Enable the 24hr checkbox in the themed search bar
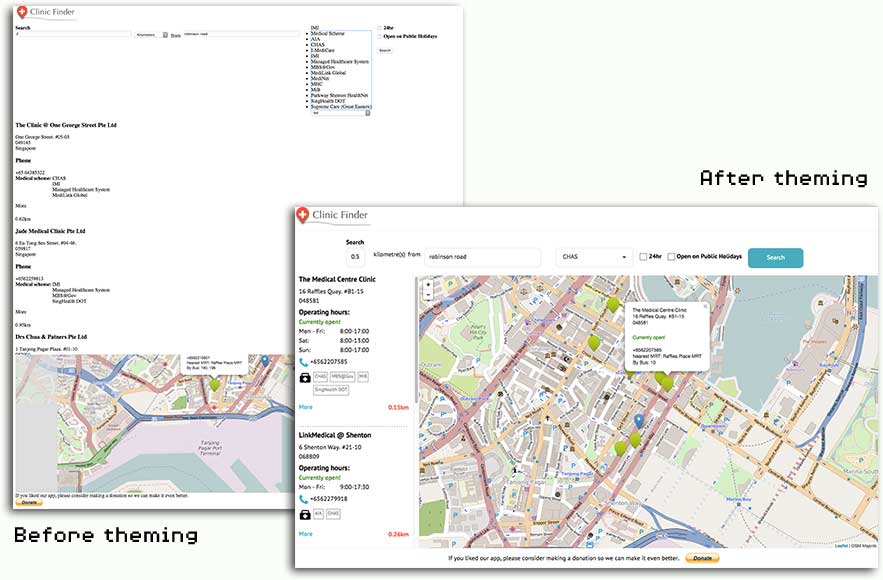883x580 pixels. tap(643, 257)
